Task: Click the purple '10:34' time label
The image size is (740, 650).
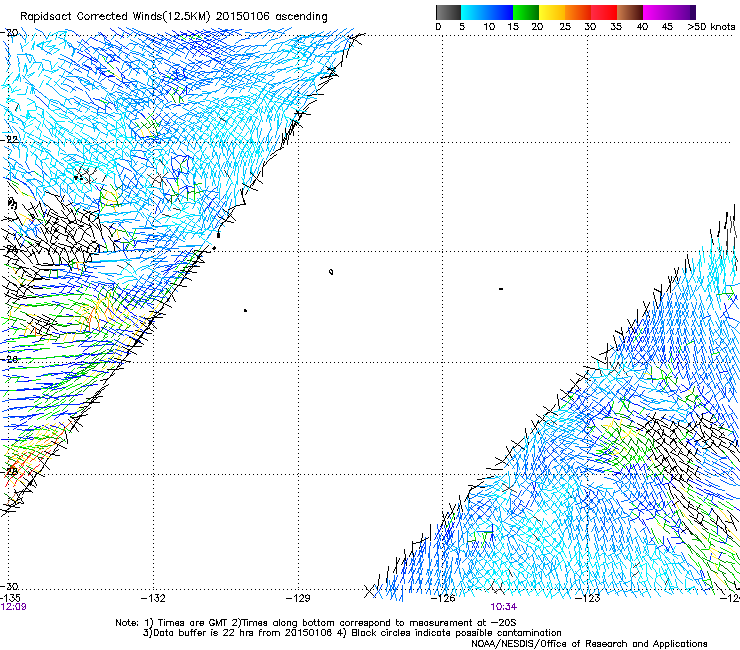Action: click(503, 607)
